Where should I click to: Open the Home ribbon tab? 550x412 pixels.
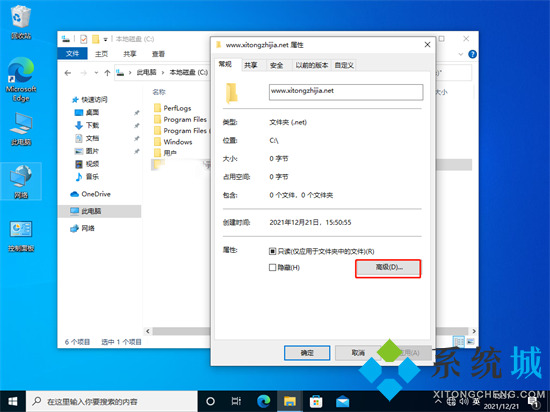click(x=101, y=54)
